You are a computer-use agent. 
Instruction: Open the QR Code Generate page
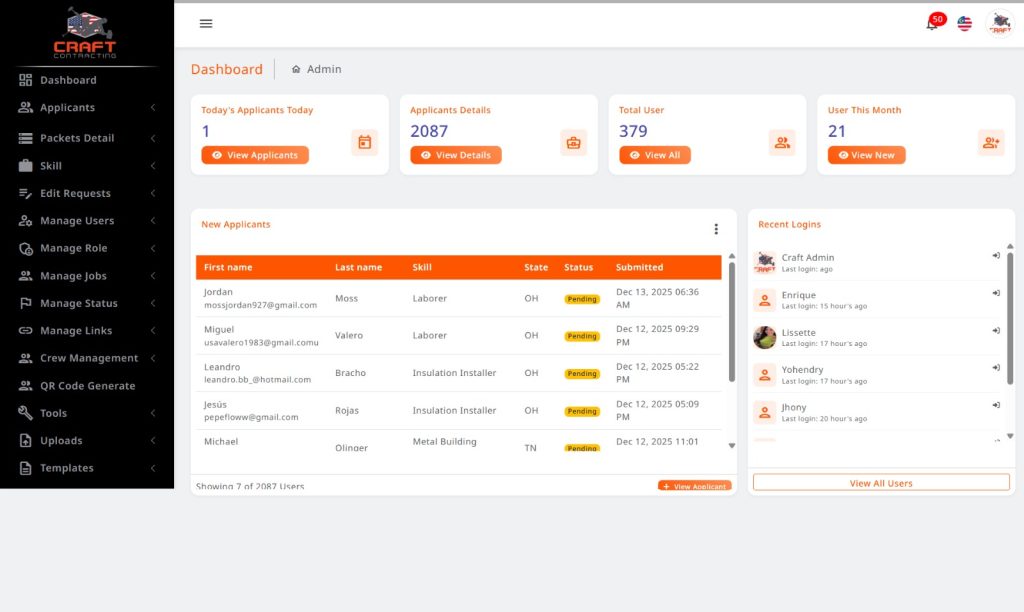[x=86, y=386]
